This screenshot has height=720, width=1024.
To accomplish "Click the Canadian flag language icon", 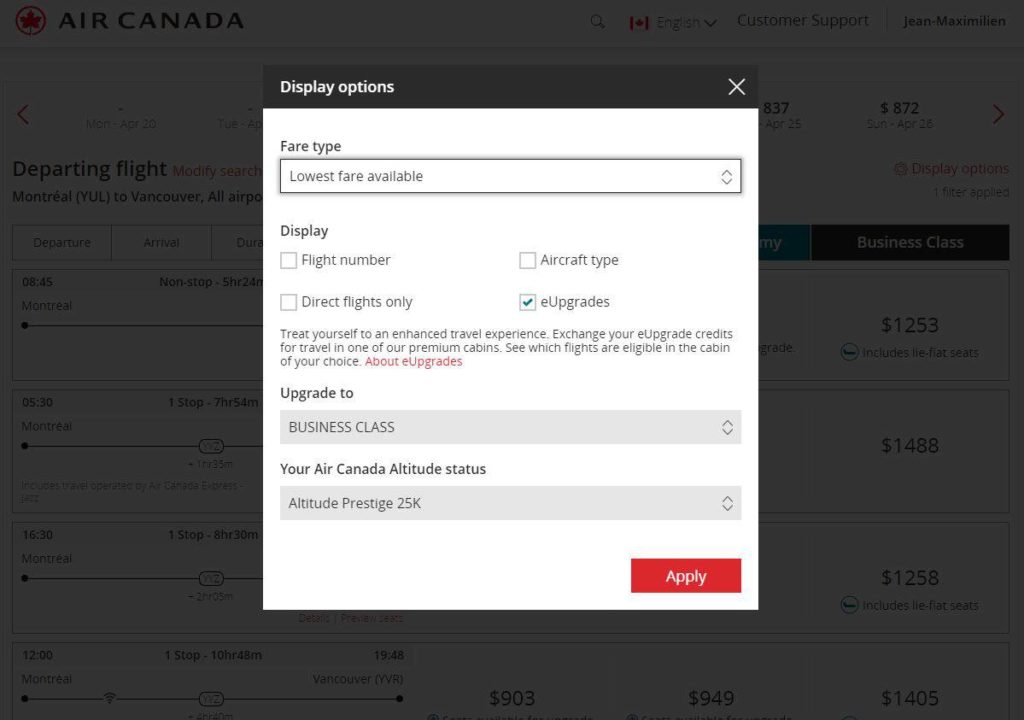I will pos(636,20).
